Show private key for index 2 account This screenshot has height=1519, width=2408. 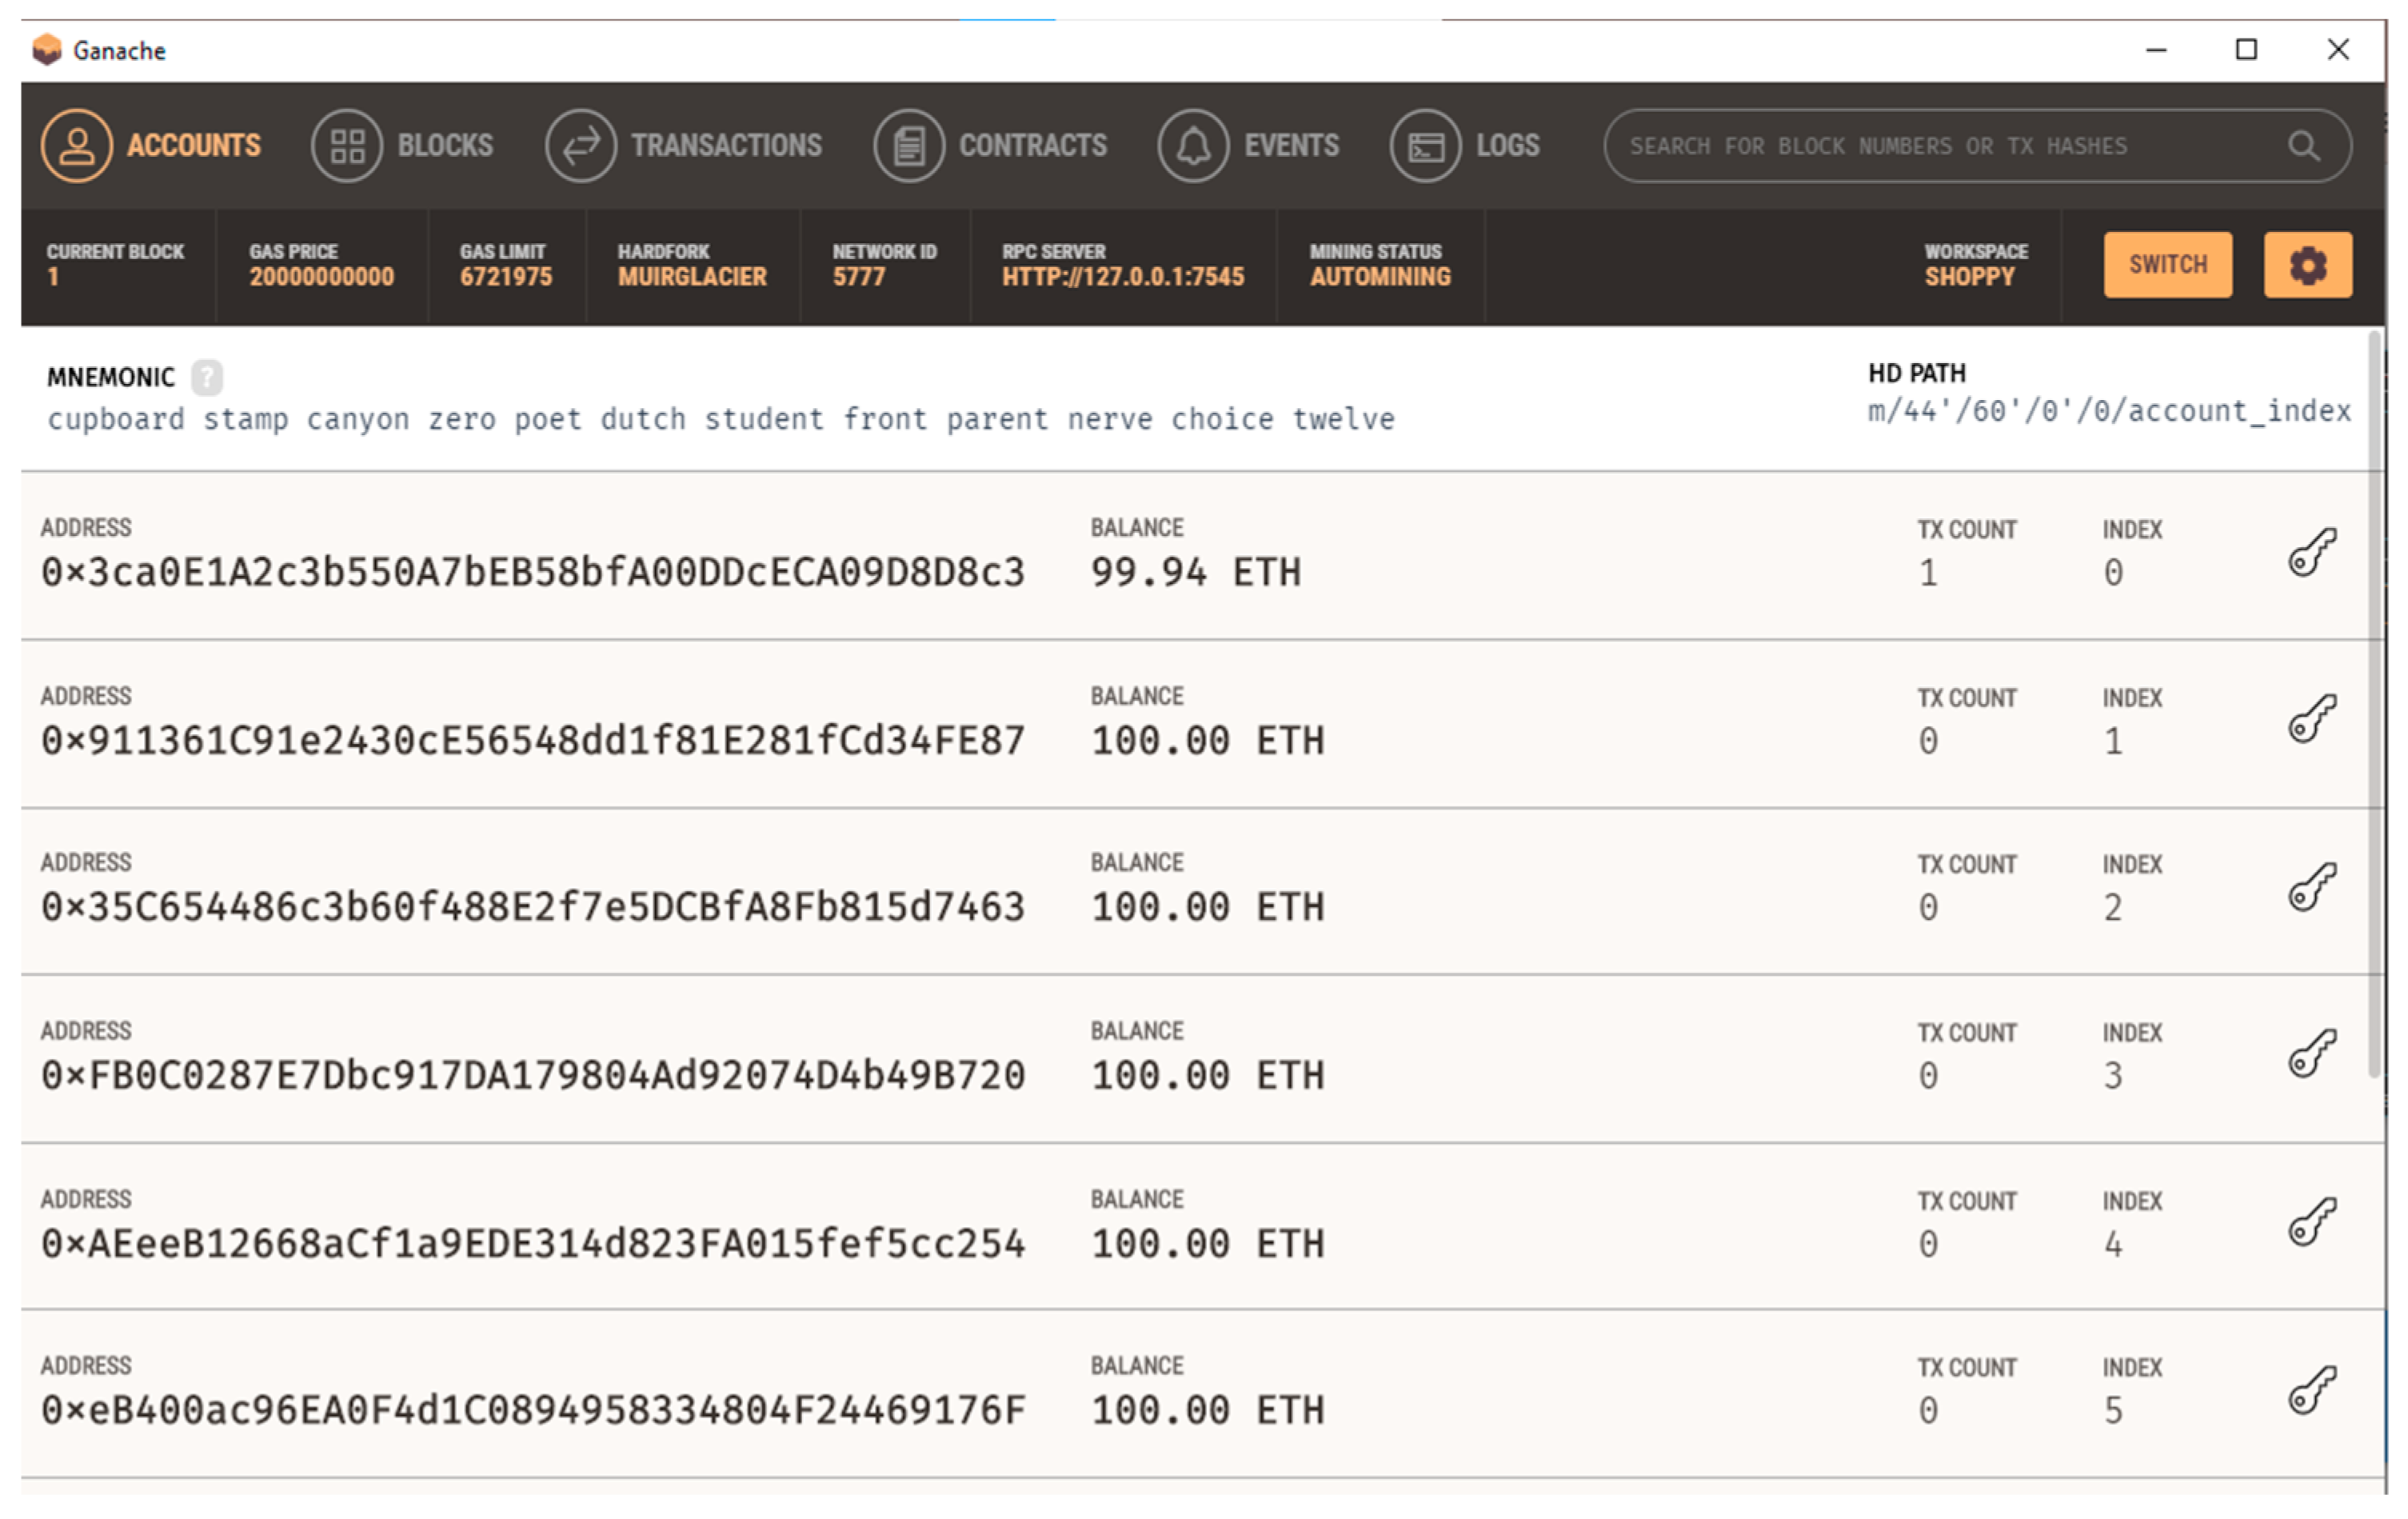(x=2312, y=886)
